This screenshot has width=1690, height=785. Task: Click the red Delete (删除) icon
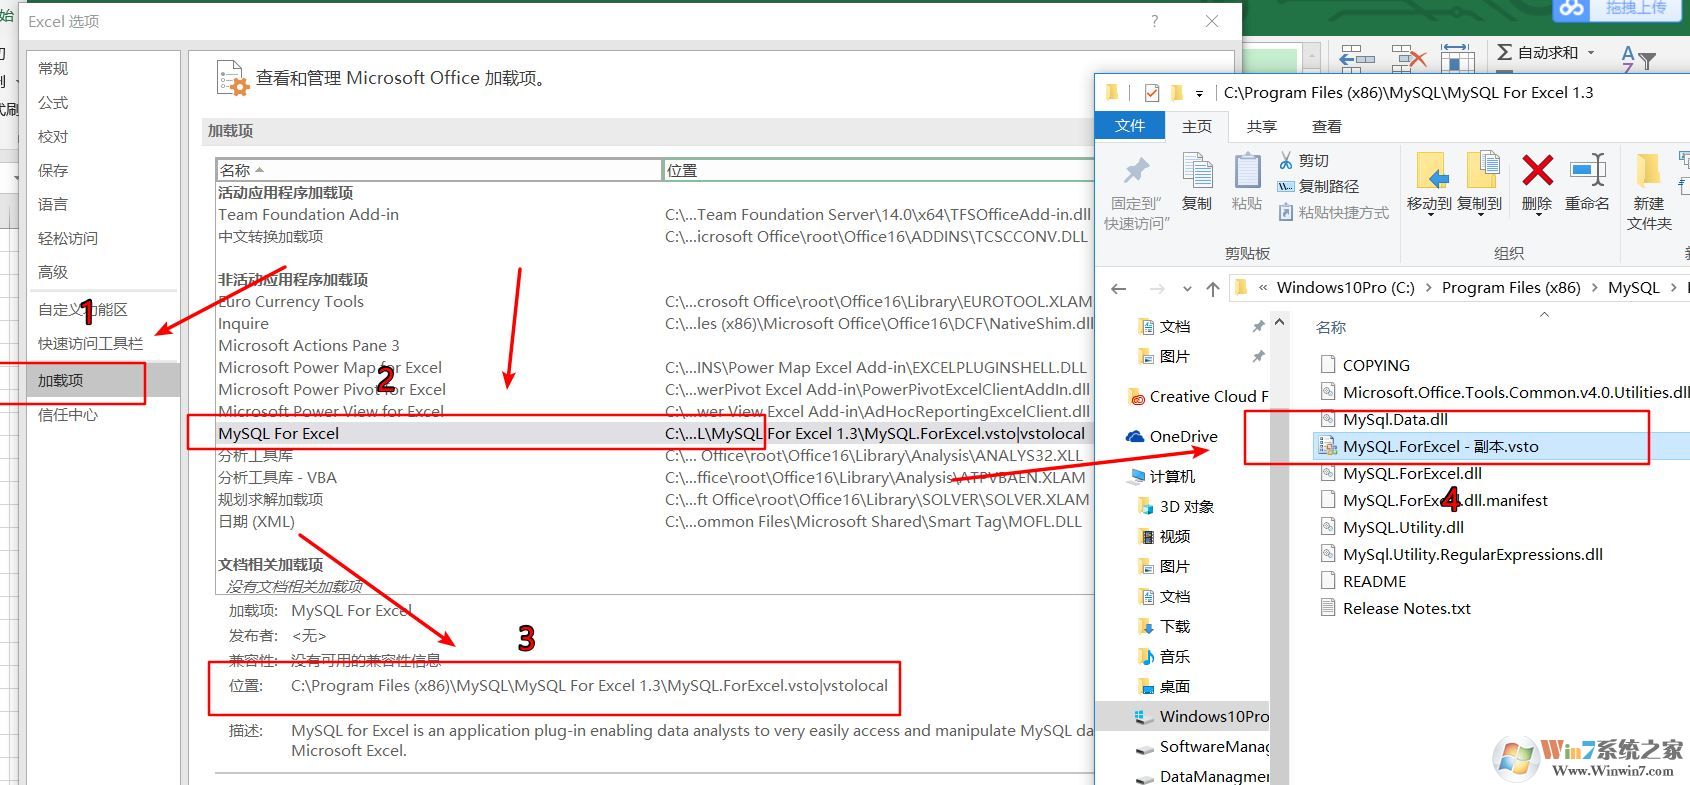[1536, 172]
